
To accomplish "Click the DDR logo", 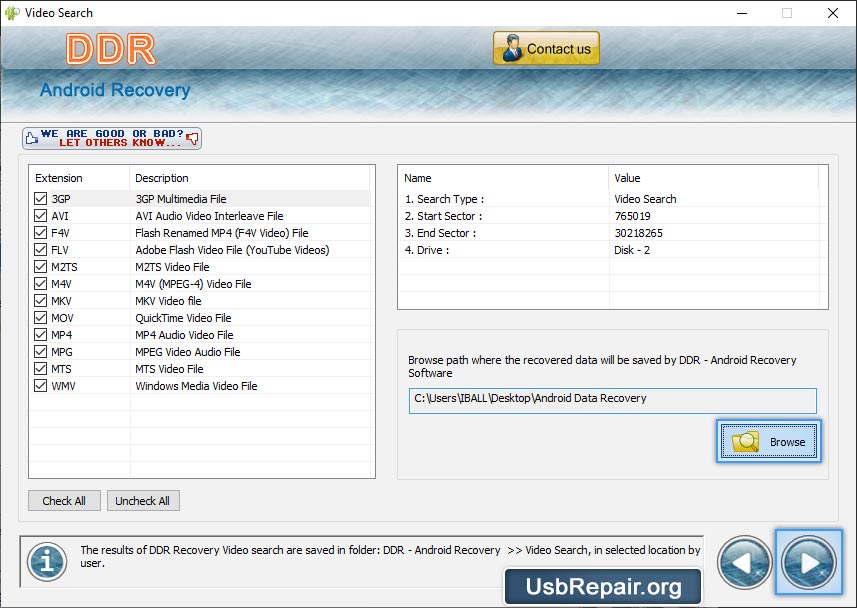I will tap(111, 49).
